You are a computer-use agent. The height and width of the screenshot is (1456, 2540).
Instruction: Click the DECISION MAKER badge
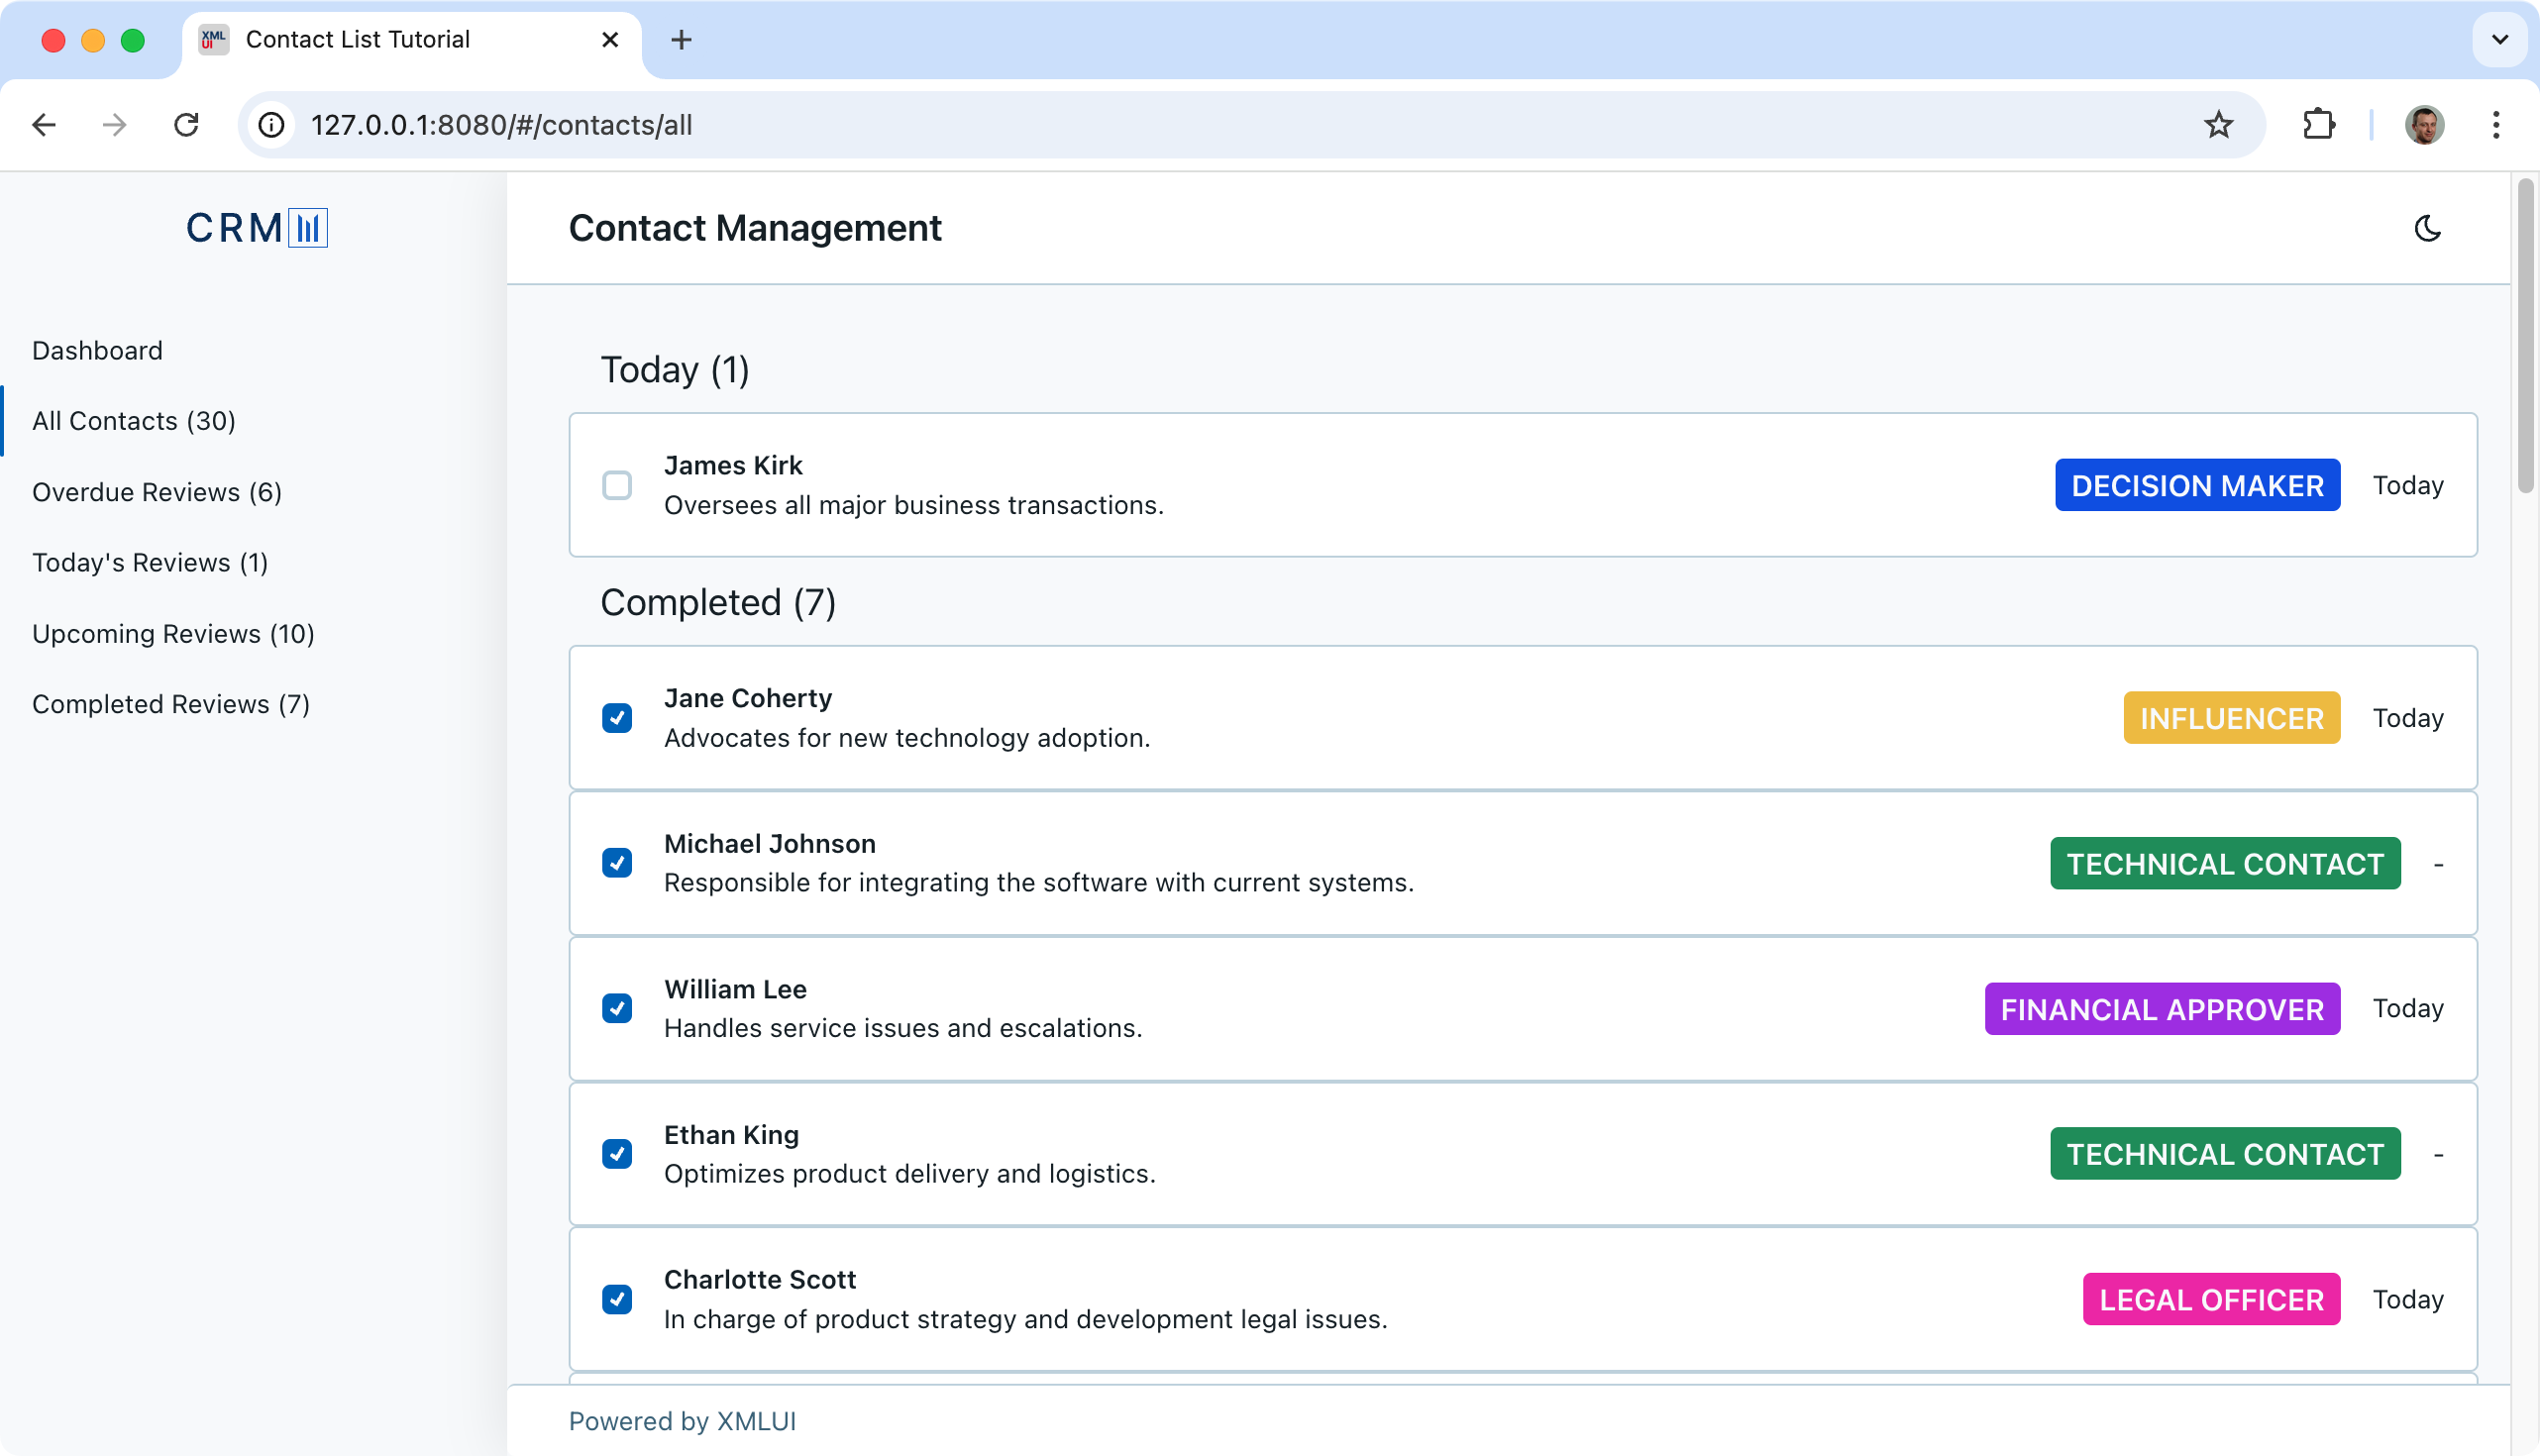pos(2197,485)
